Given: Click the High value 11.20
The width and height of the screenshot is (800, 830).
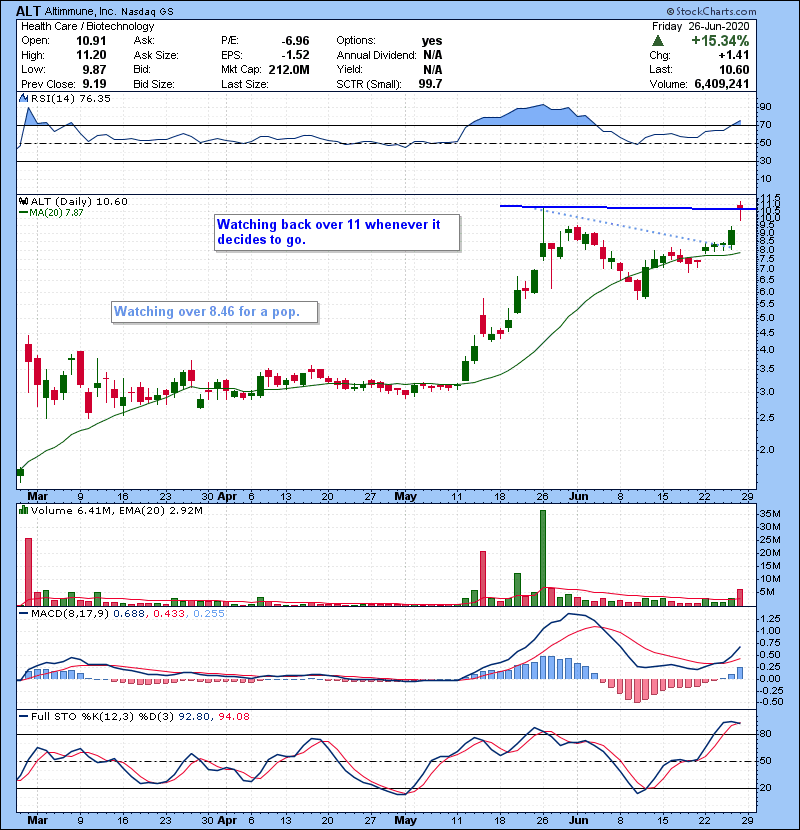Looking at the screenshot, I should click(91, 55).
